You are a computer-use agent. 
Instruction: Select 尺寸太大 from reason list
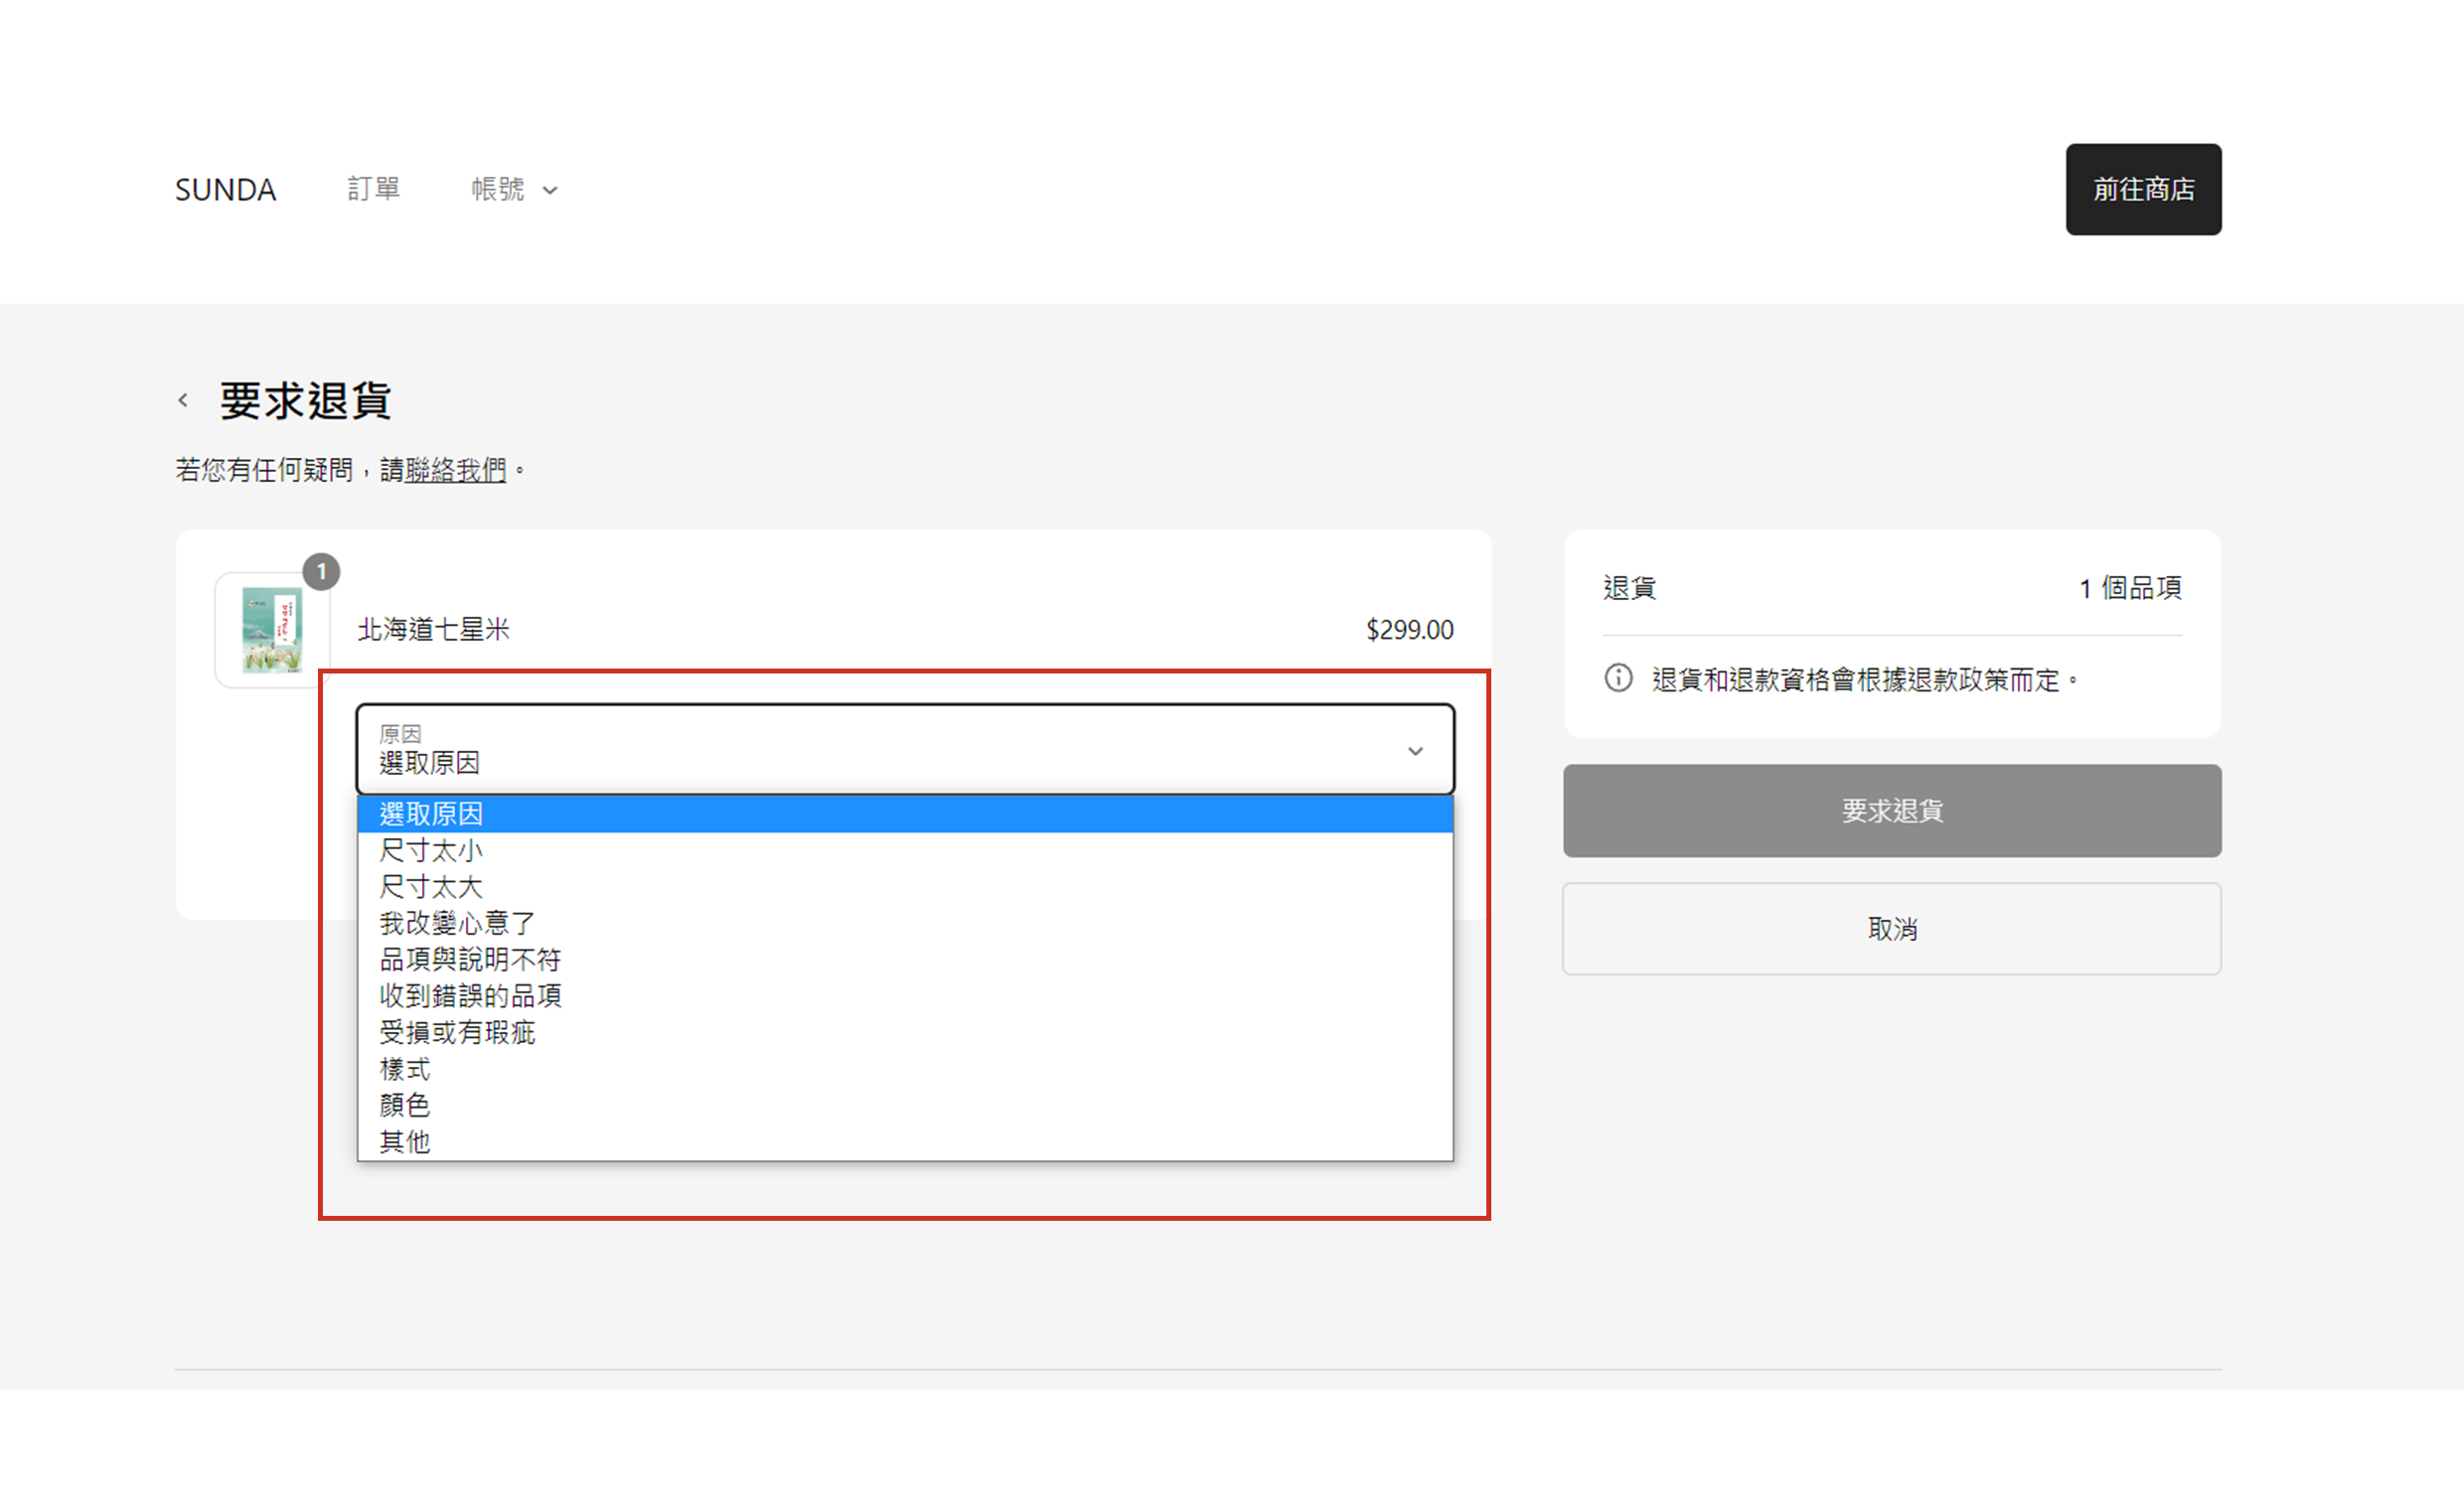pos(431,887)
